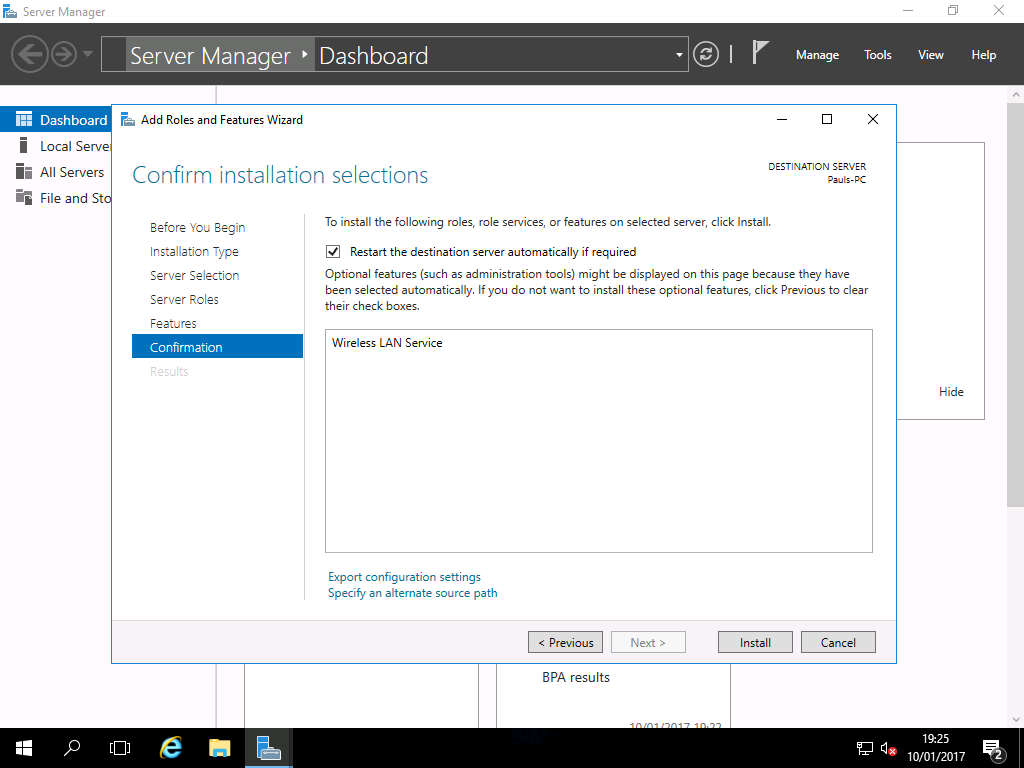Go to Installation Type step
The width and height of the screenshot is (1024, 768).
194,251
